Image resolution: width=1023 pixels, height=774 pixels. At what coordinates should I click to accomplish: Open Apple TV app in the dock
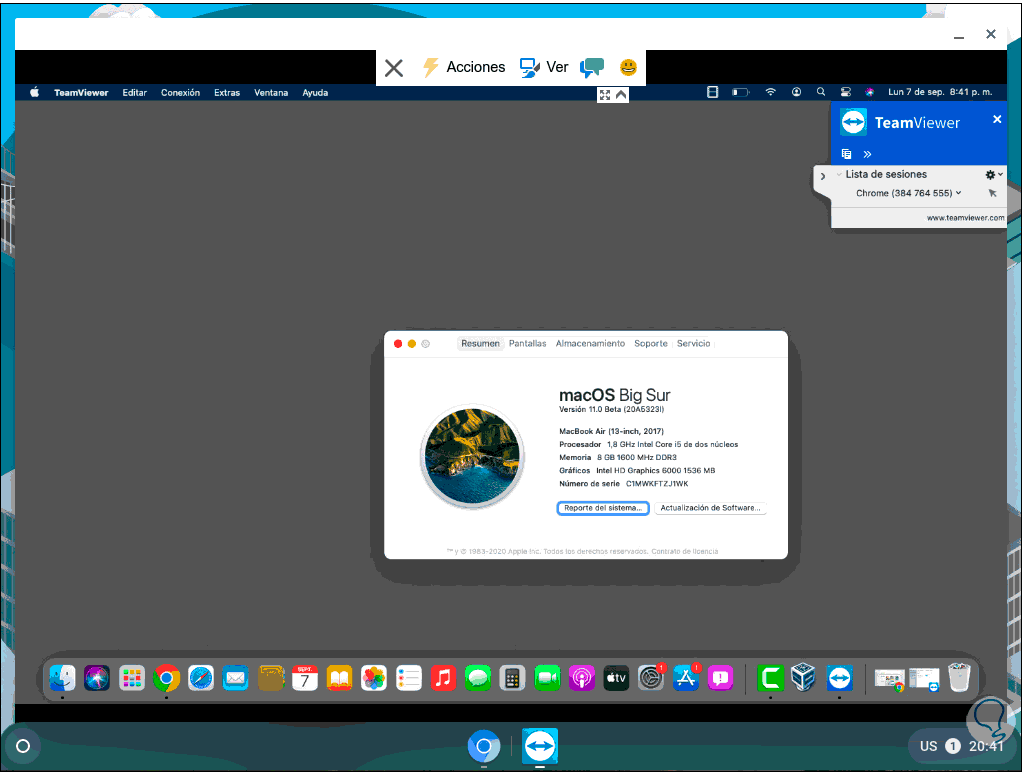coord(616,679)
